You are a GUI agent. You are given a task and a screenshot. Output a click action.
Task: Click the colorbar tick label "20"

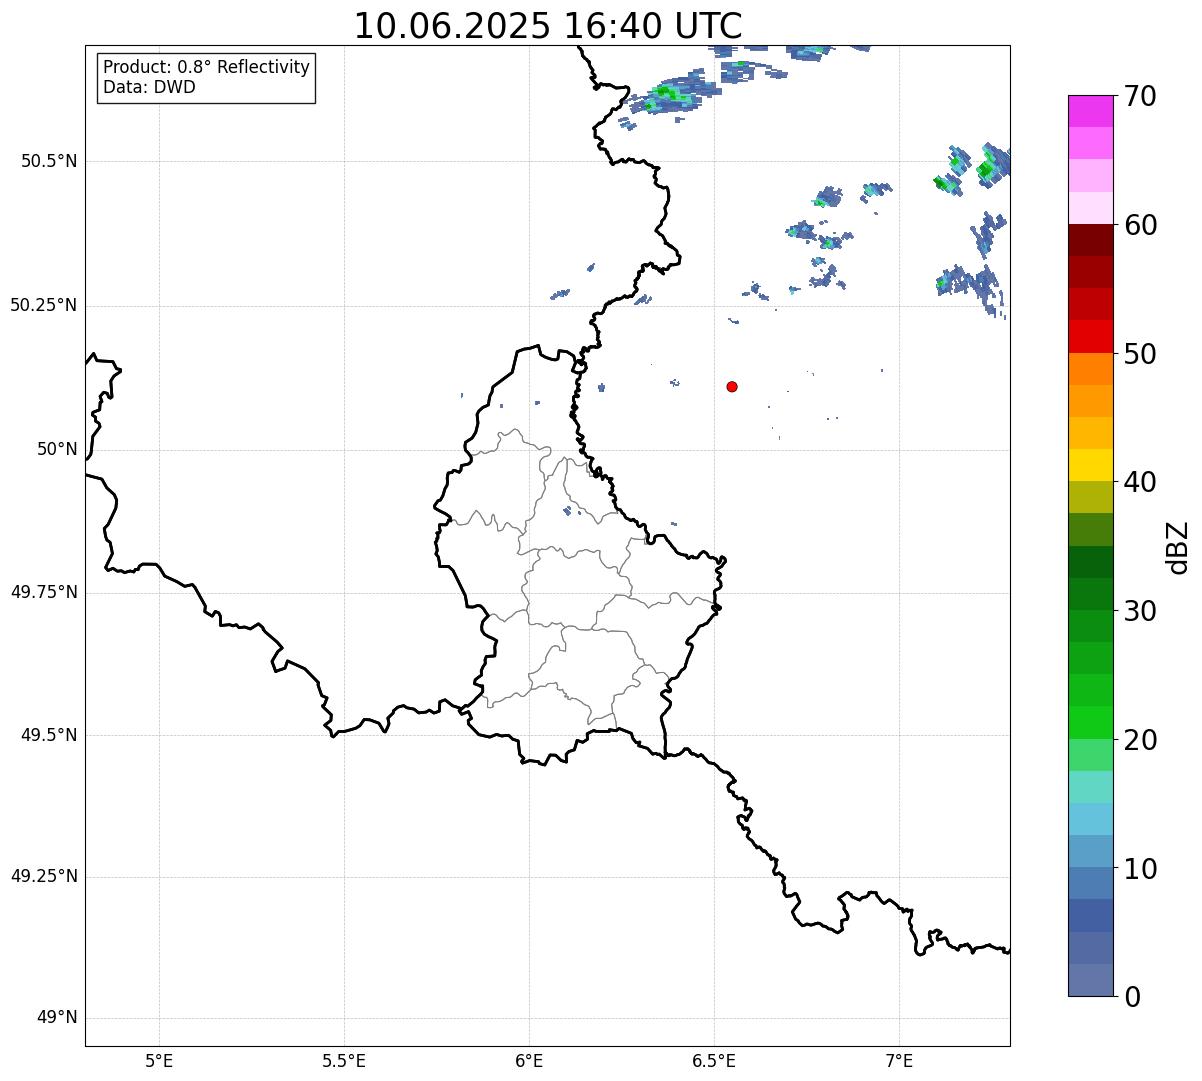pyautogui.click(x=1139, y=740)
